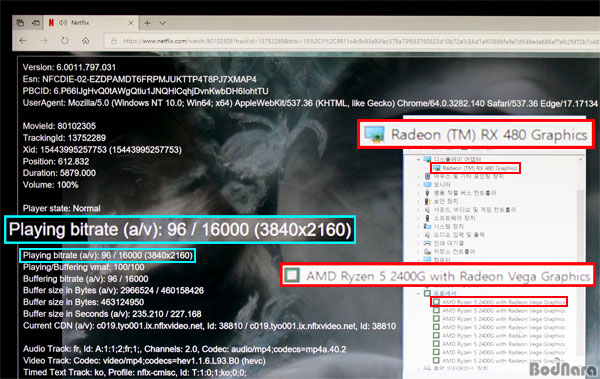Open the tabs you've set aside
Image resolution: width=600 pixels, height=379 pixels.
click(x=20, y=23)
